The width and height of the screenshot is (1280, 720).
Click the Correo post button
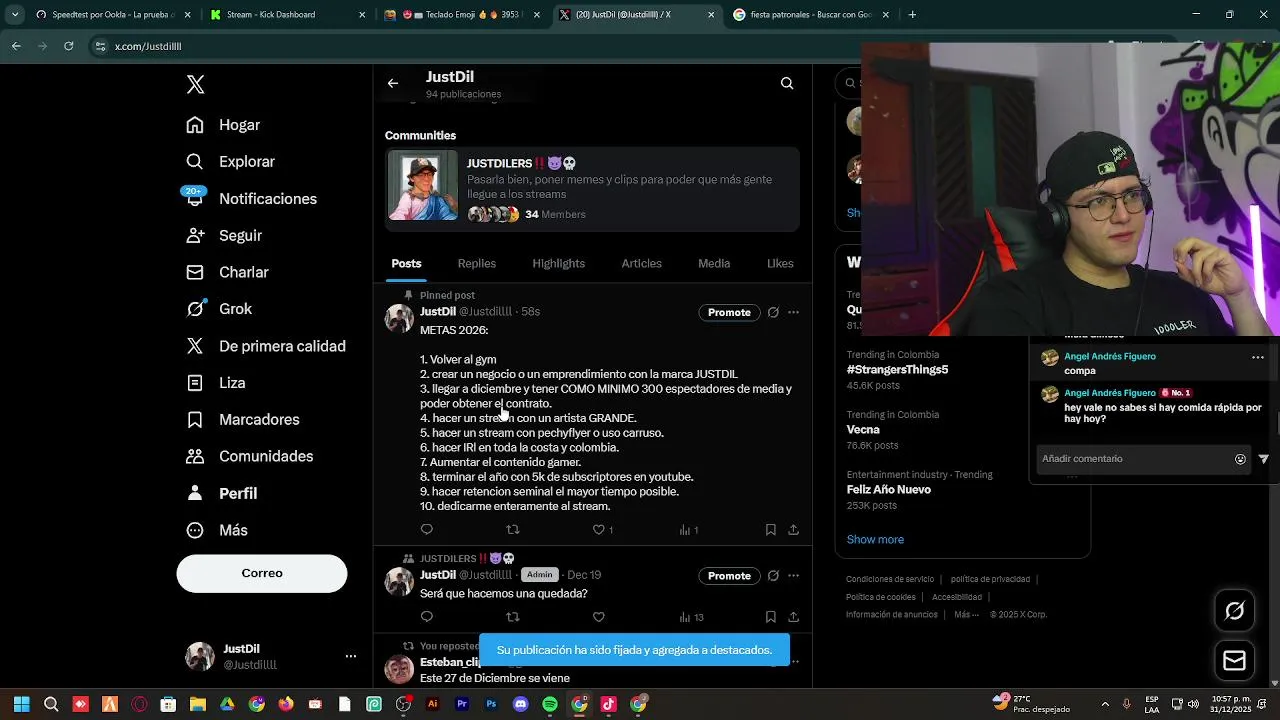(x=262, y=573)
